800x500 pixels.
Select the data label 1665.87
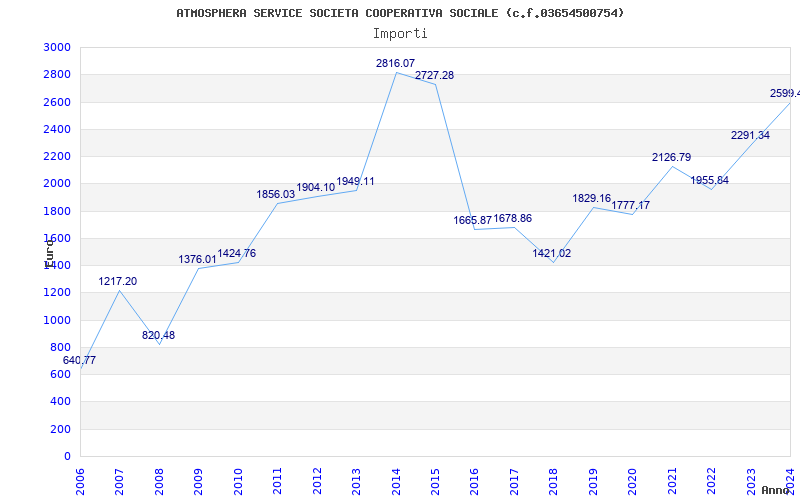tap(472, 220)
